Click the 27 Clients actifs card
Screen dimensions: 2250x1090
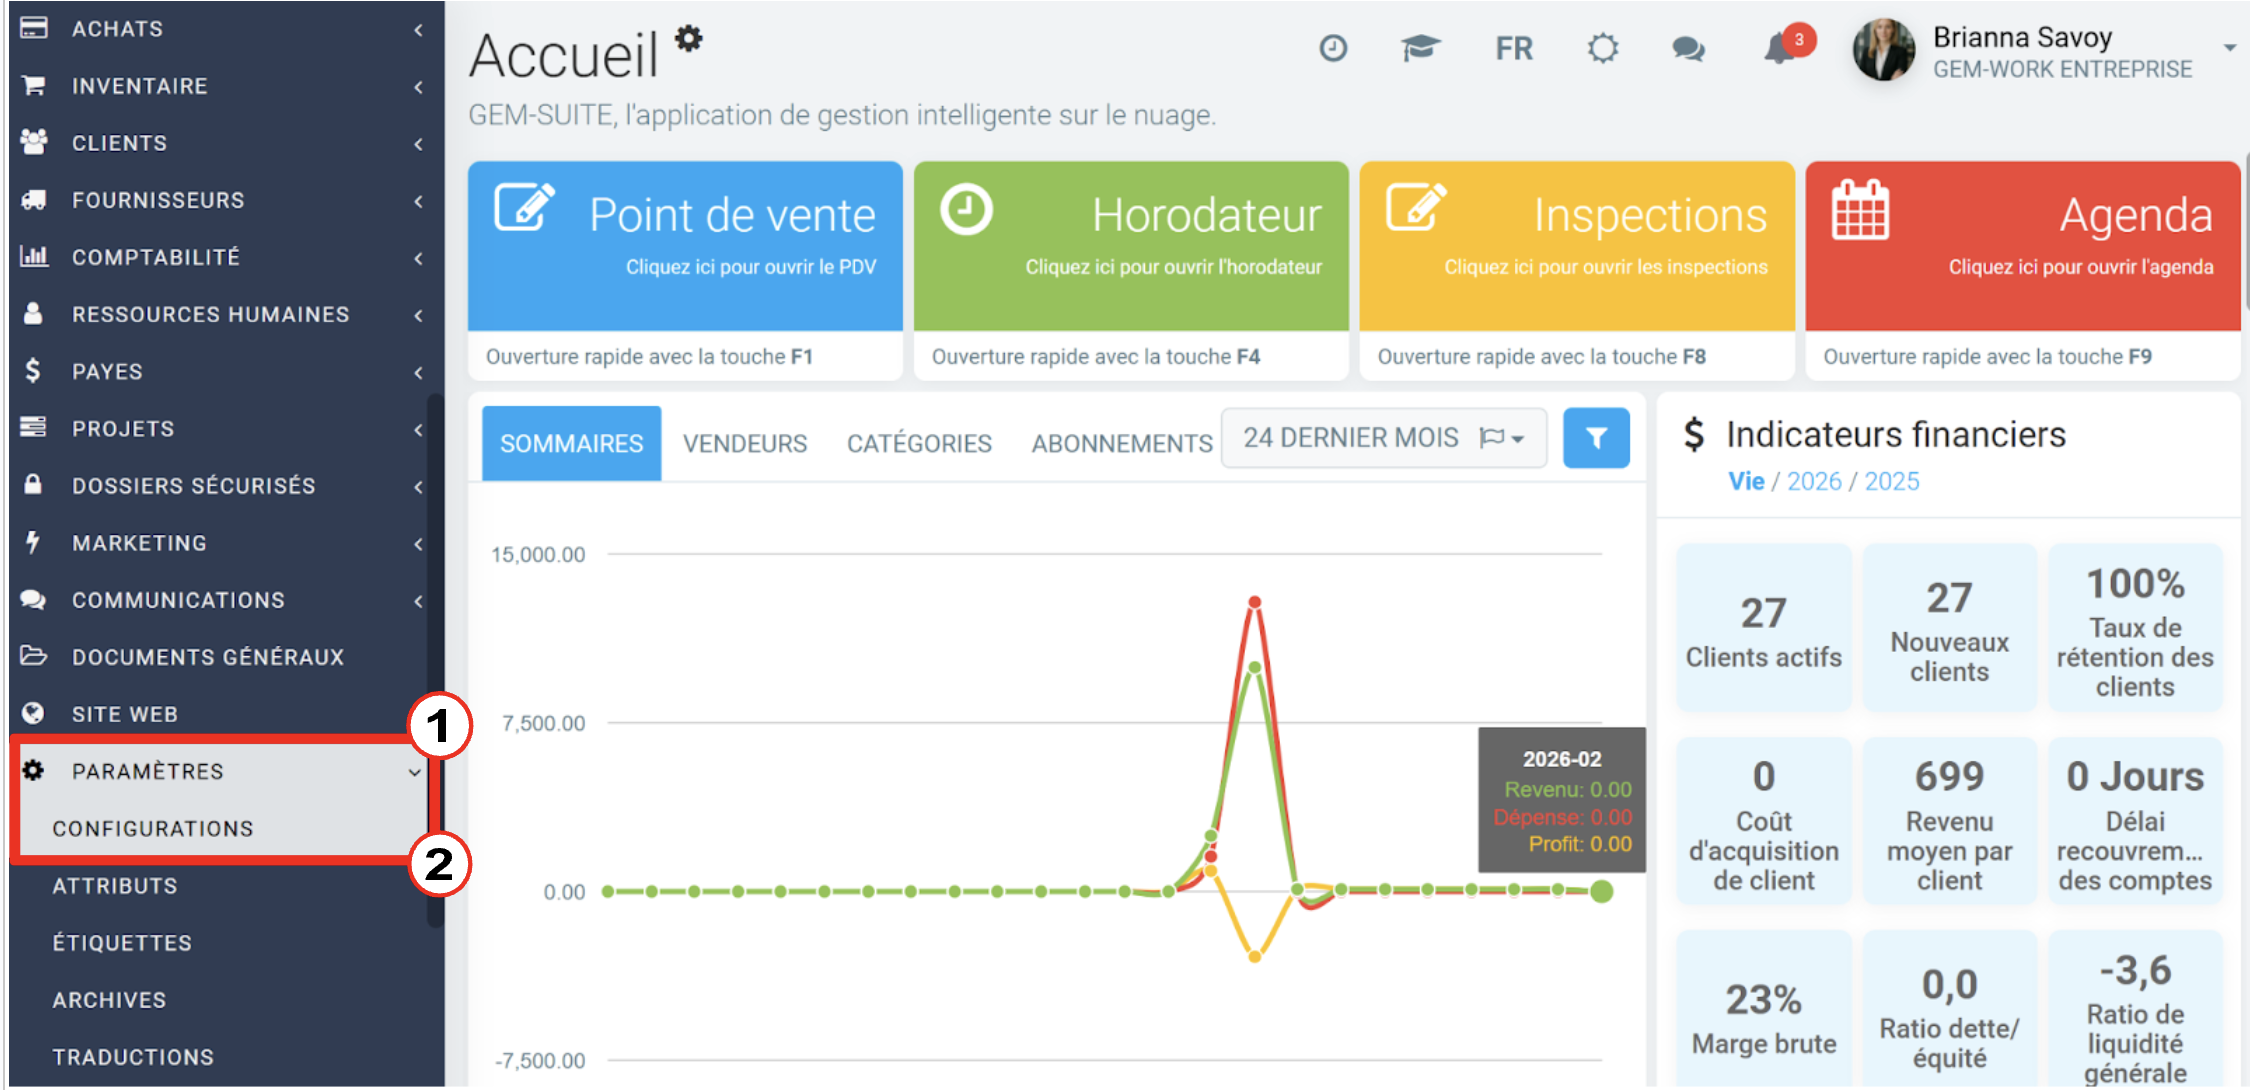[1763, 628]
